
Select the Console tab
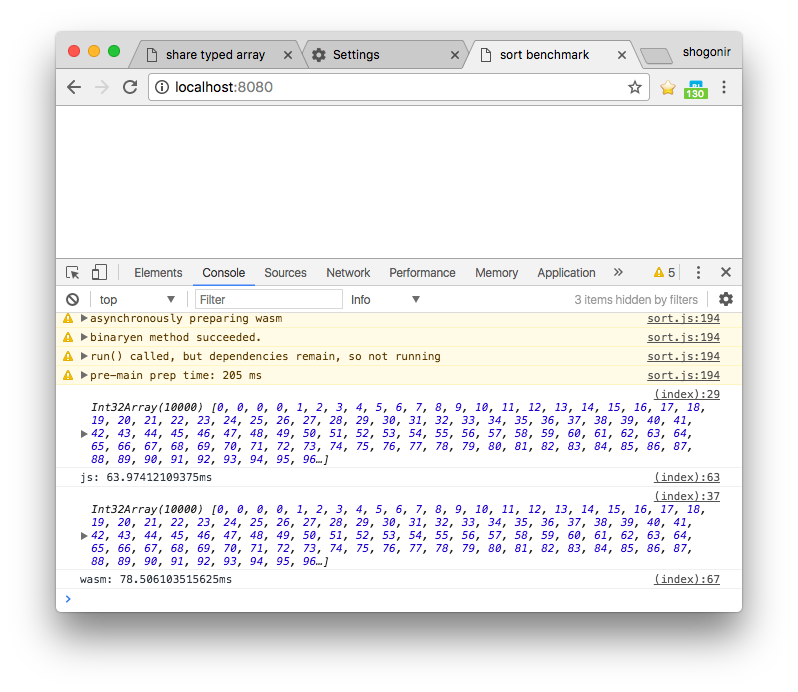pos(223,273)
